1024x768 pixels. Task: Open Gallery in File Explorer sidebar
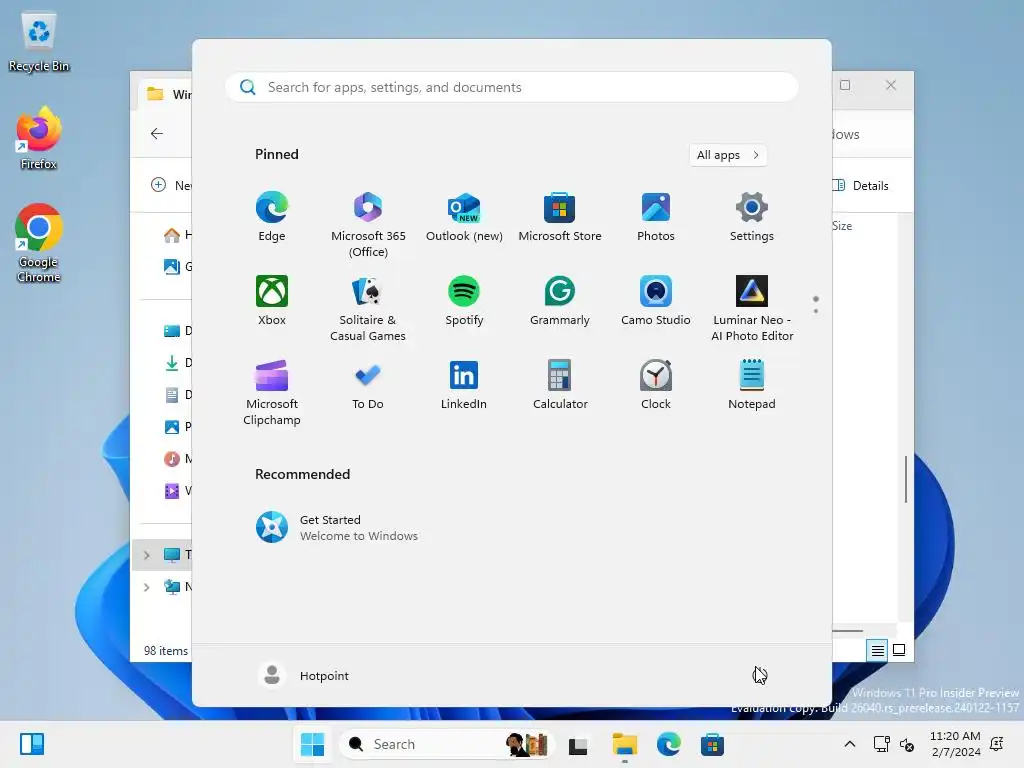pyautogui.click(x=177, y=266)
